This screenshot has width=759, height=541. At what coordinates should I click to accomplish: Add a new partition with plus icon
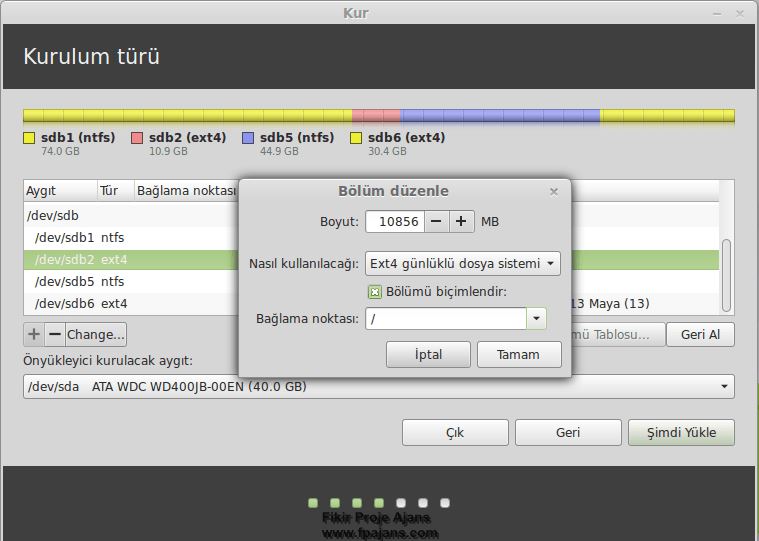coord(34,334)
